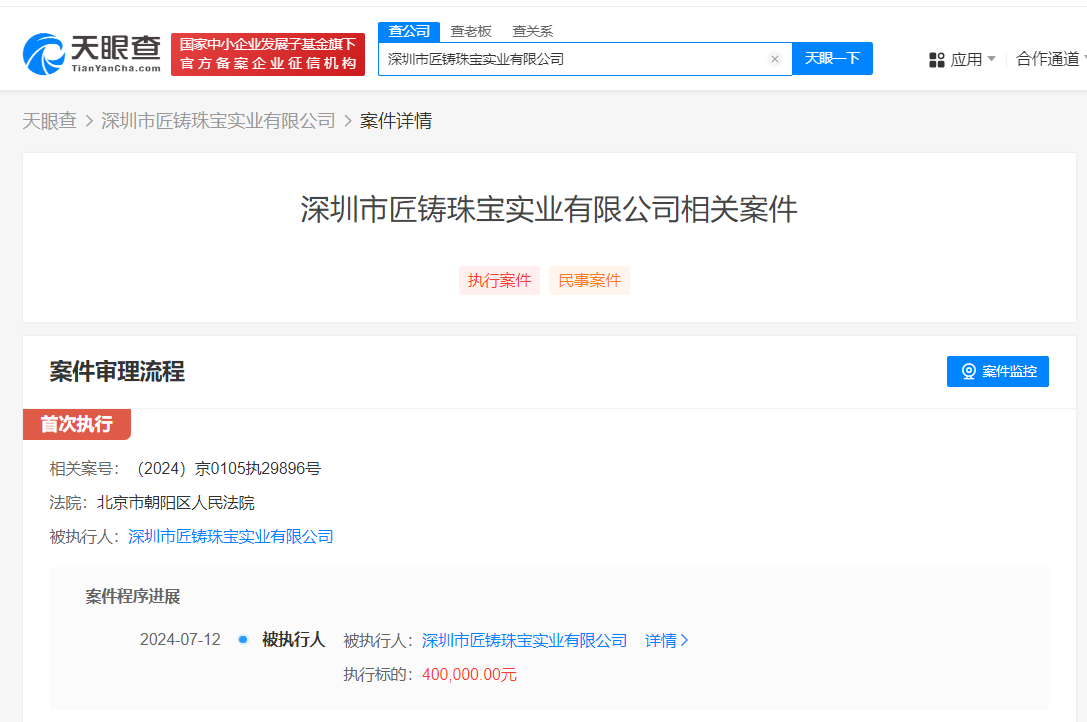Open the 合作通道 dropdown
The width and height of the screenshot is (1087, 722).
[1048, 59]
